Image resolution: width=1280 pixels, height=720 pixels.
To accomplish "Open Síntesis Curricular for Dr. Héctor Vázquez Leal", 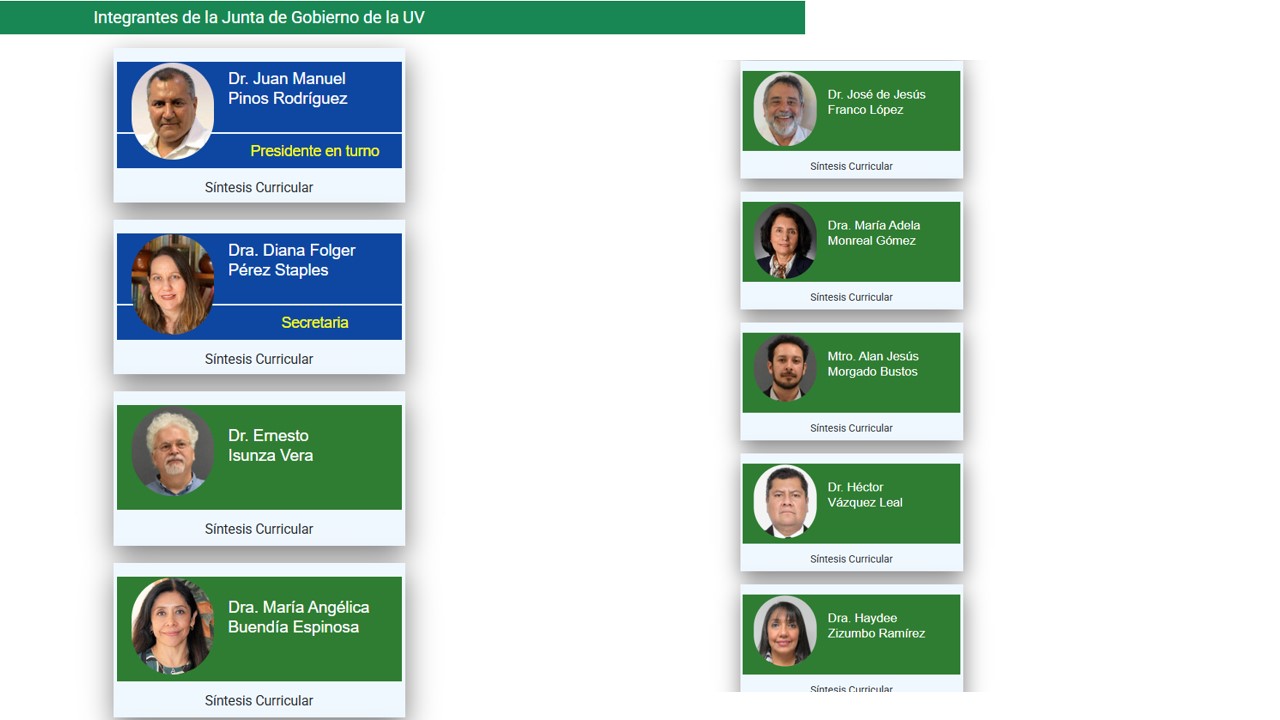I will pos(851,559).
